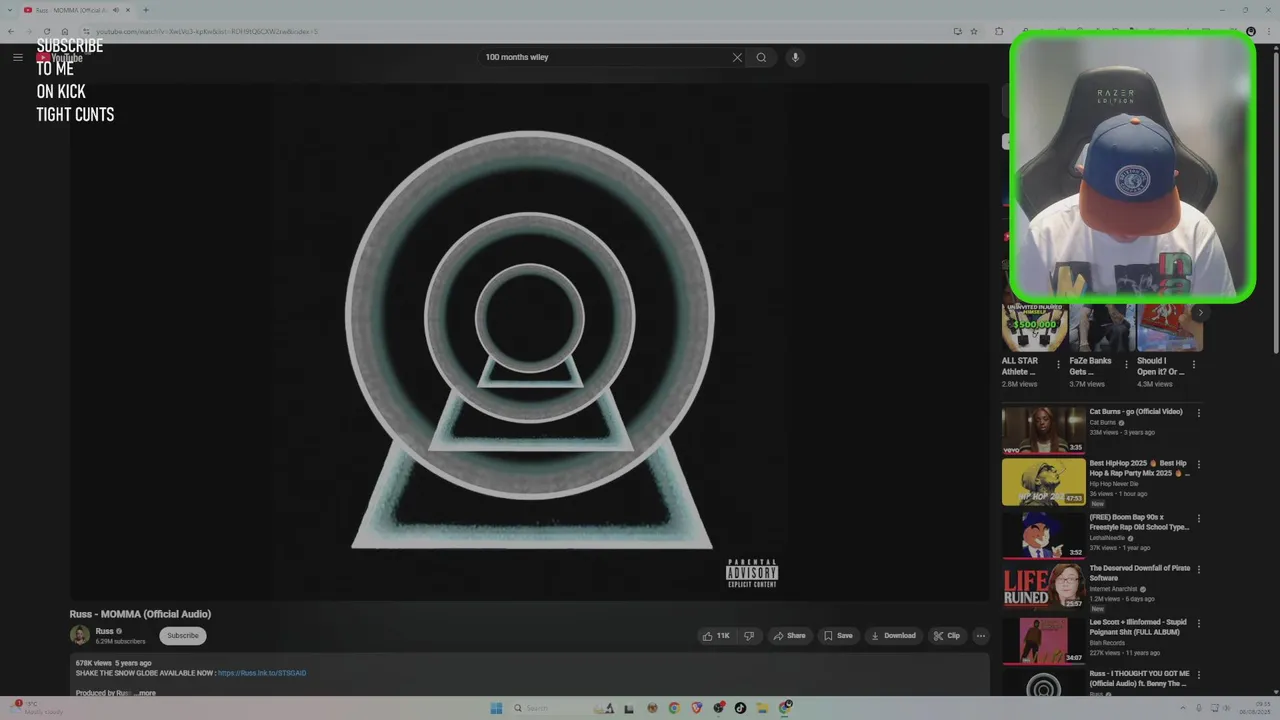Start voice search with the microphone
The width and height of the screenshot is (1280, 720).
point(795,57)
